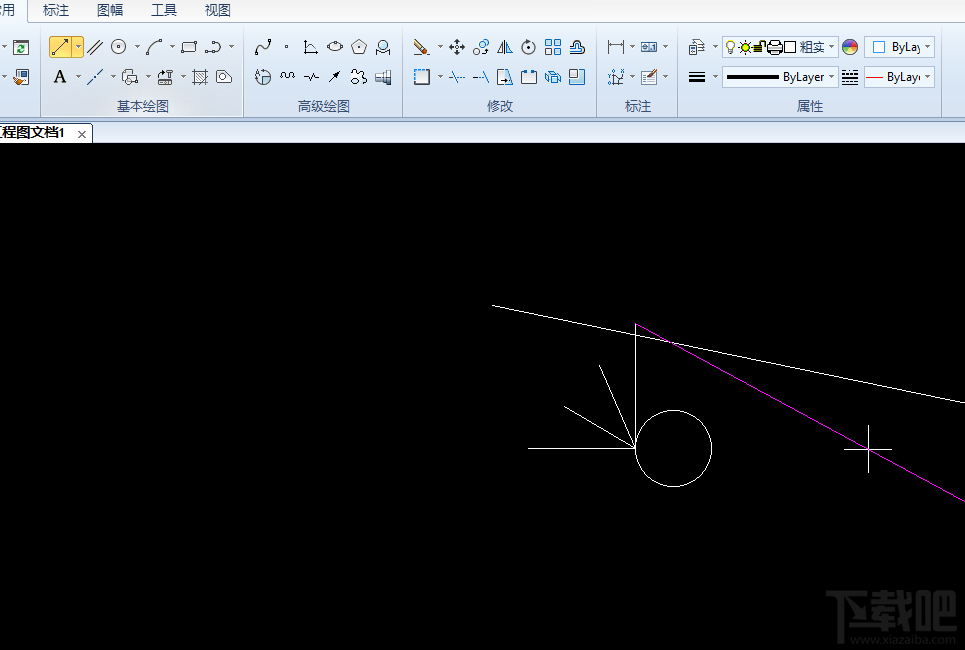Image resolution: width=965 pixels, height=650 pixels.
Task: Click the Ellipse tool
Action: pyautogui.click(x=335, y=47)
